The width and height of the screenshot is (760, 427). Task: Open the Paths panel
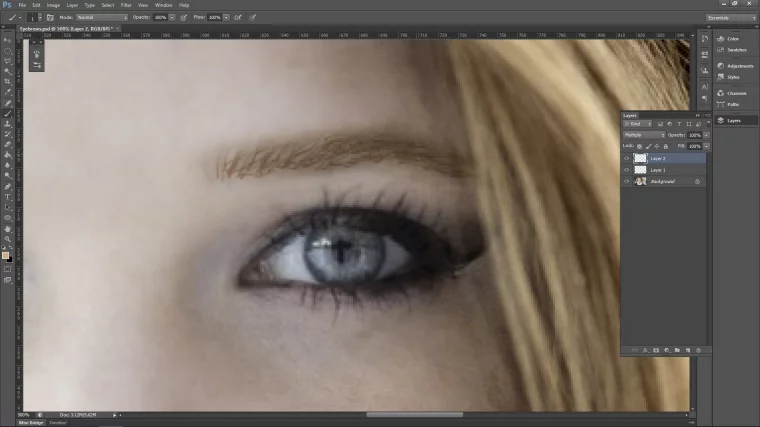[x=733, y=104]
